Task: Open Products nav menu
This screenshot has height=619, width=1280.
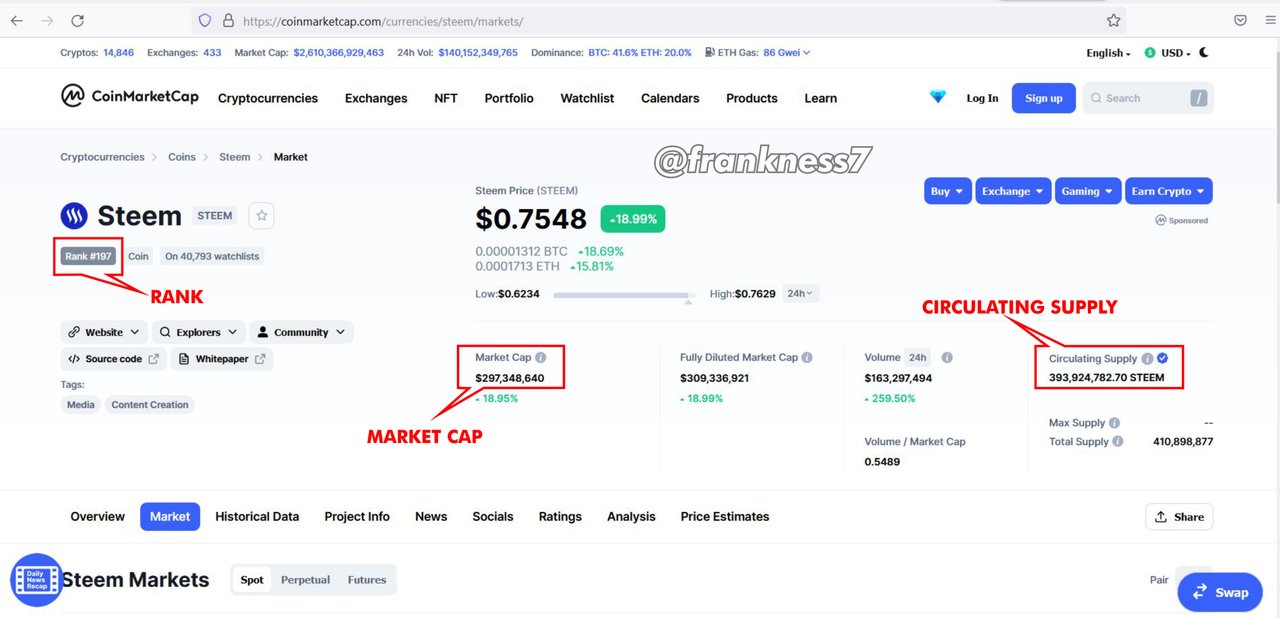Action: (752, 98)
